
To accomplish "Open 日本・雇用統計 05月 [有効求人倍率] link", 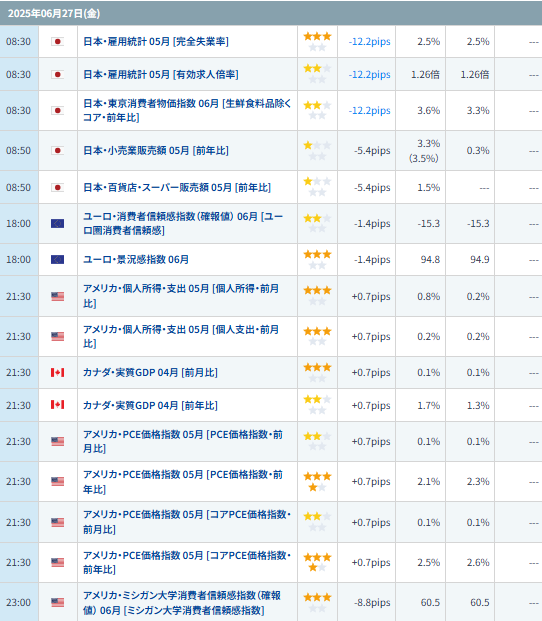I will [161, 74].
